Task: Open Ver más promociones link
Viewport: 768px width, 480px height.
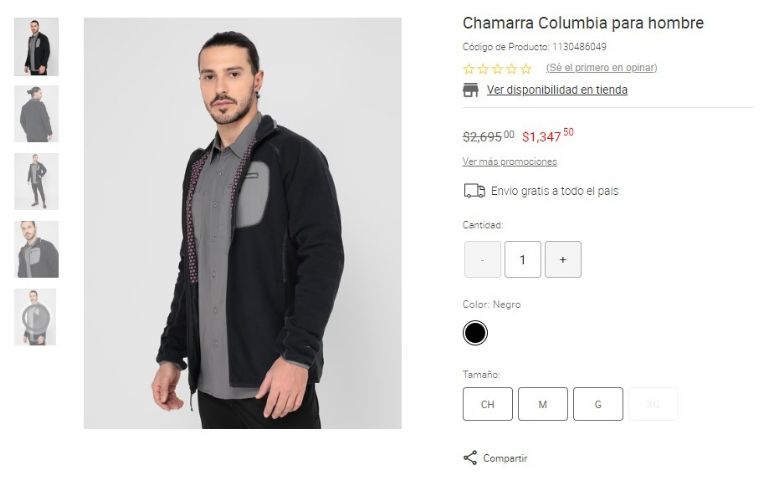Action: click(509, 162)
